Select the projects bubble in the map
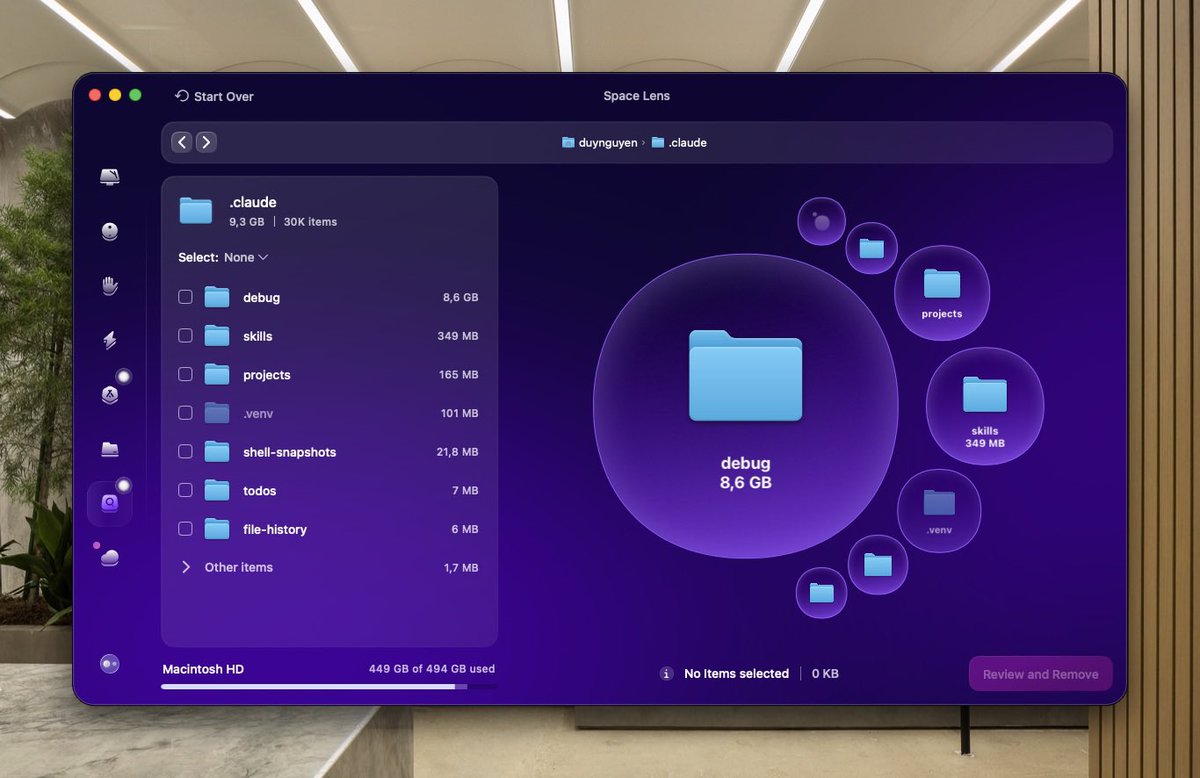Screen dimensions: 1200x778 pyautogui.click(x=942, y=293)
